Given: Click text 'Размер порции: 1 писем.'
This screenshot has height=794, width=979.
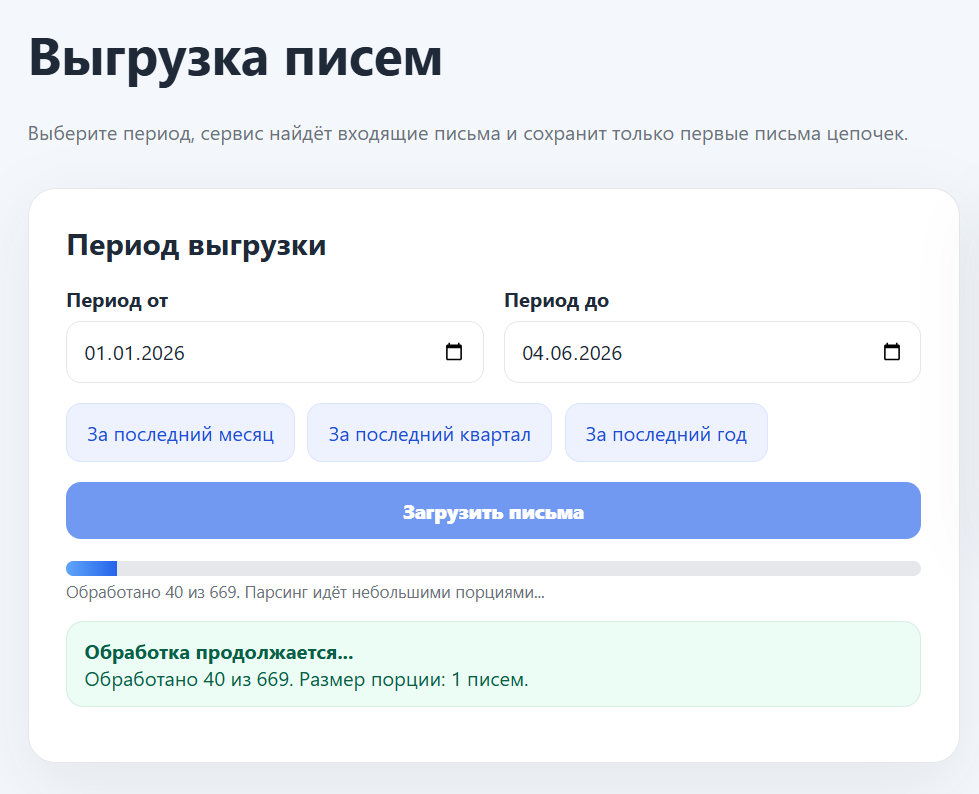Looking at the screenshot, I should click(x=413, y=679).
